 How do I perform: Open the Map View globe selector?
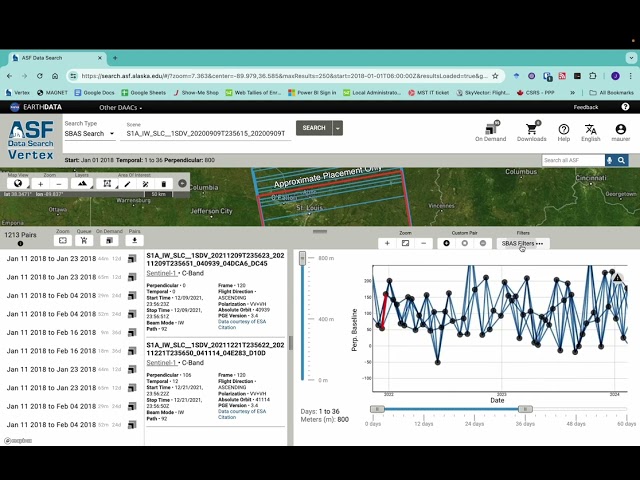point(18,184)
